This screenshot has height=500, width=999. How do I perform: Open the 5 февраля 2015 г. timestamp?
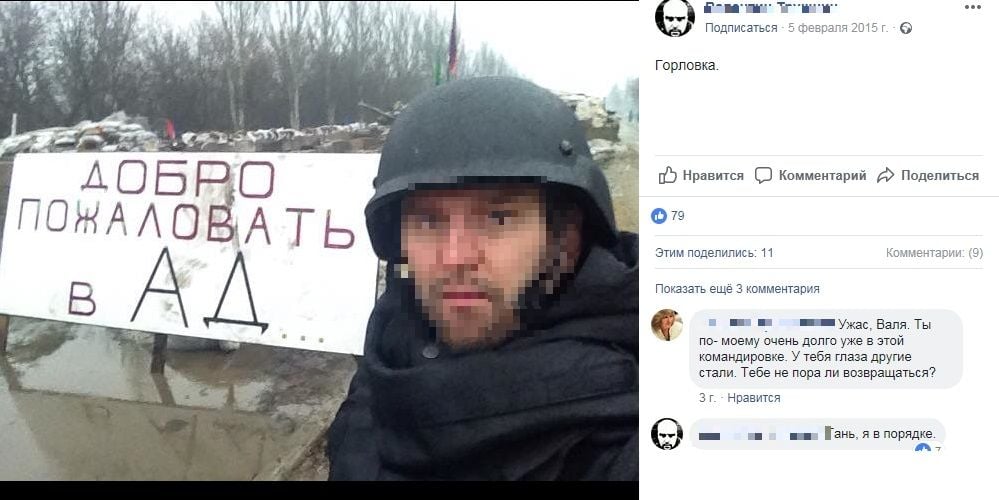click(838, 28)
